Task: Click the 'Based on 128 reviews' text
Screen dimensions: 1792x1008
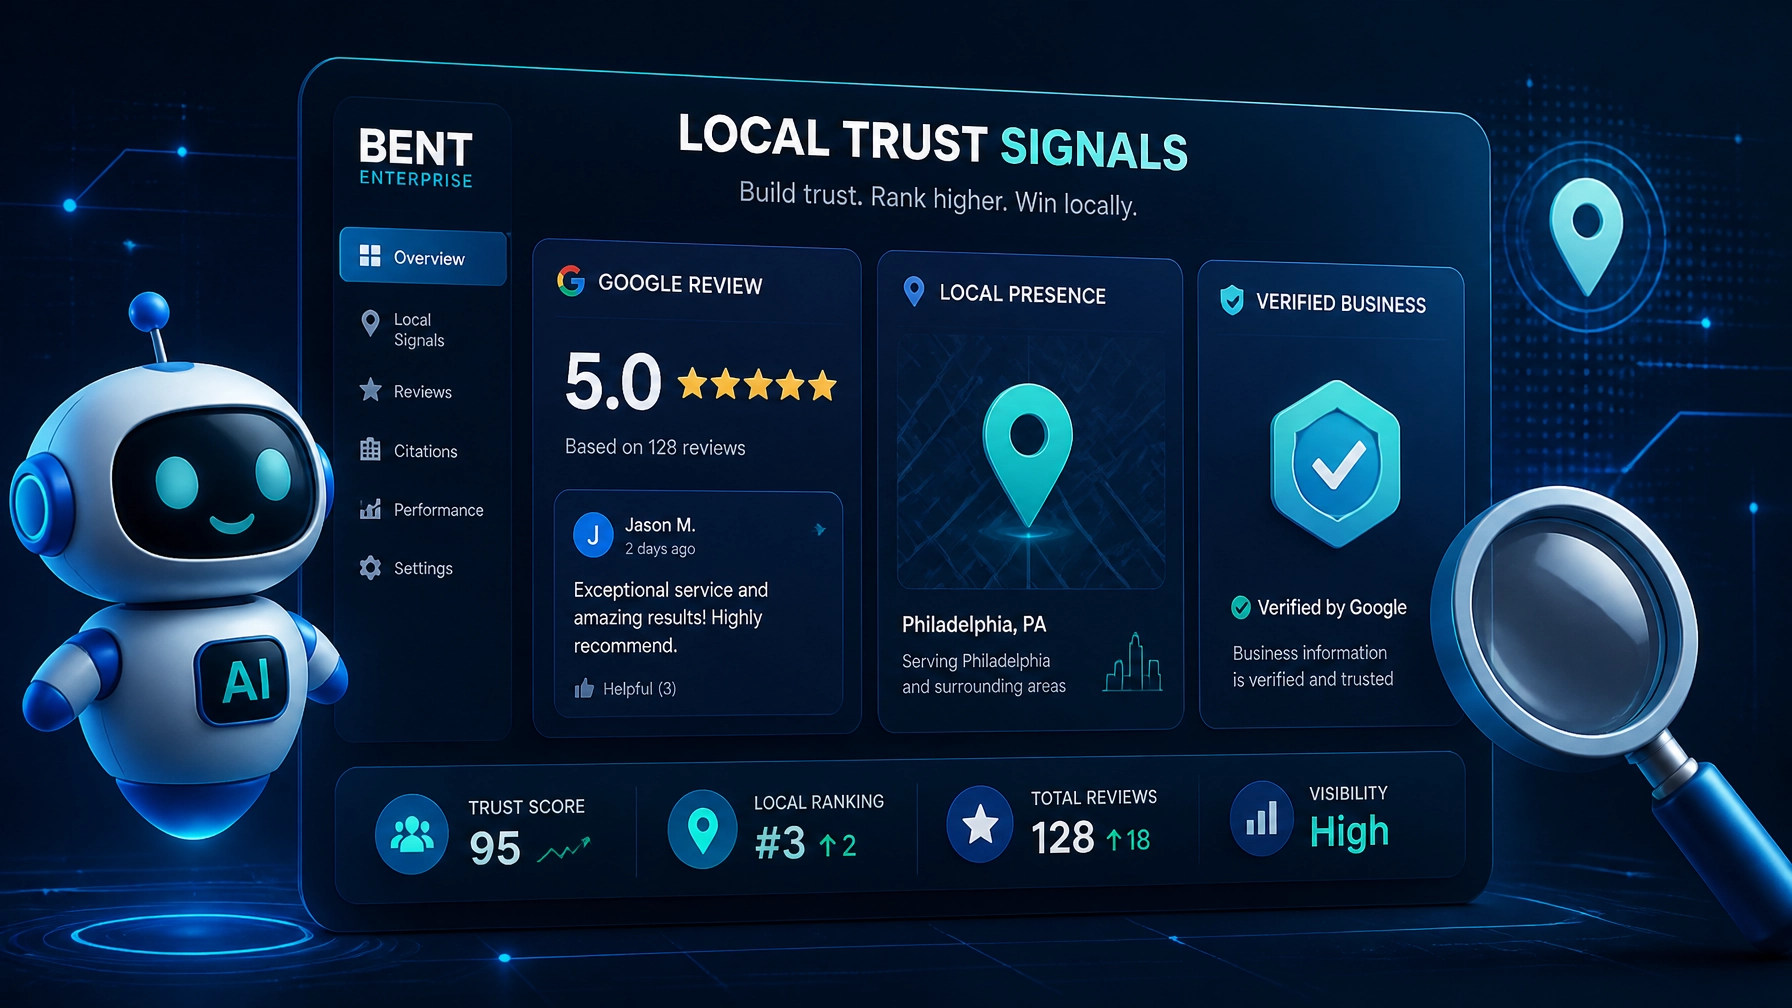Action: (x=655, y=447)
